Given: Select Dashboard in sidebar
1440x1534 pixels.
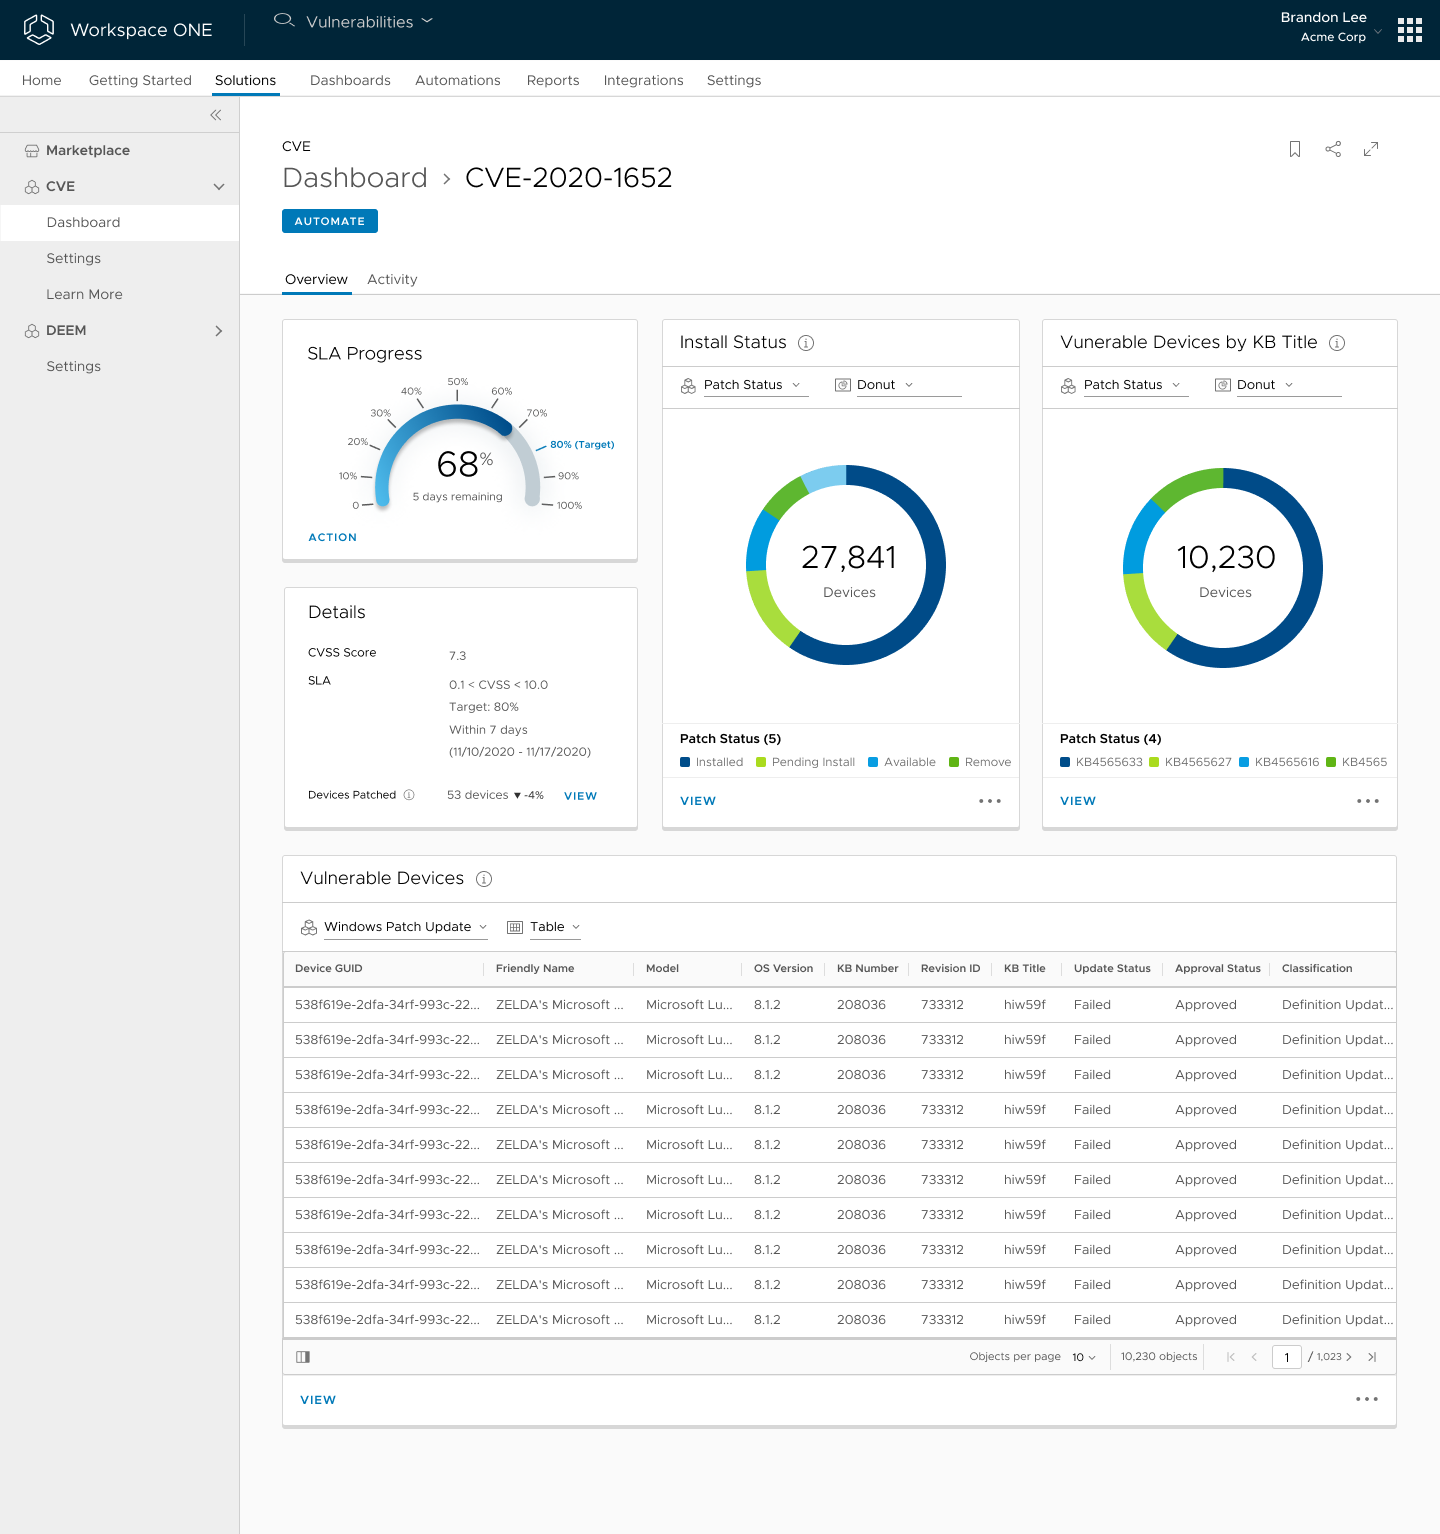Looking at the screenshot, I should (x=119, y=222).
